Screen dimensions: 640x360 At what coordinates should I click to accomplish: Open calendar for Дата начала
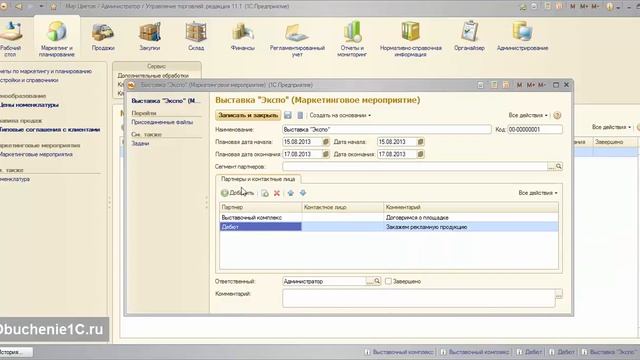coord(420,142)
